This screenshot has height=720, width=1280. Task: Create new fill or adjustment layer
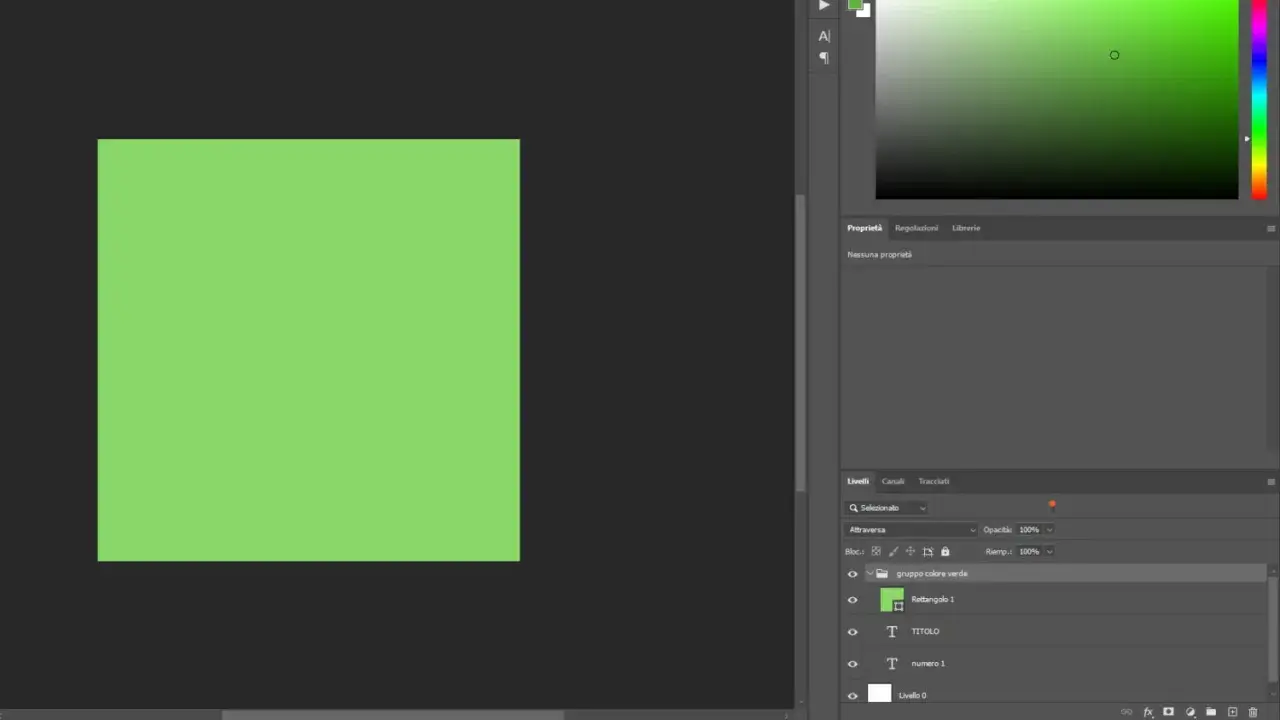(1190, 712)
